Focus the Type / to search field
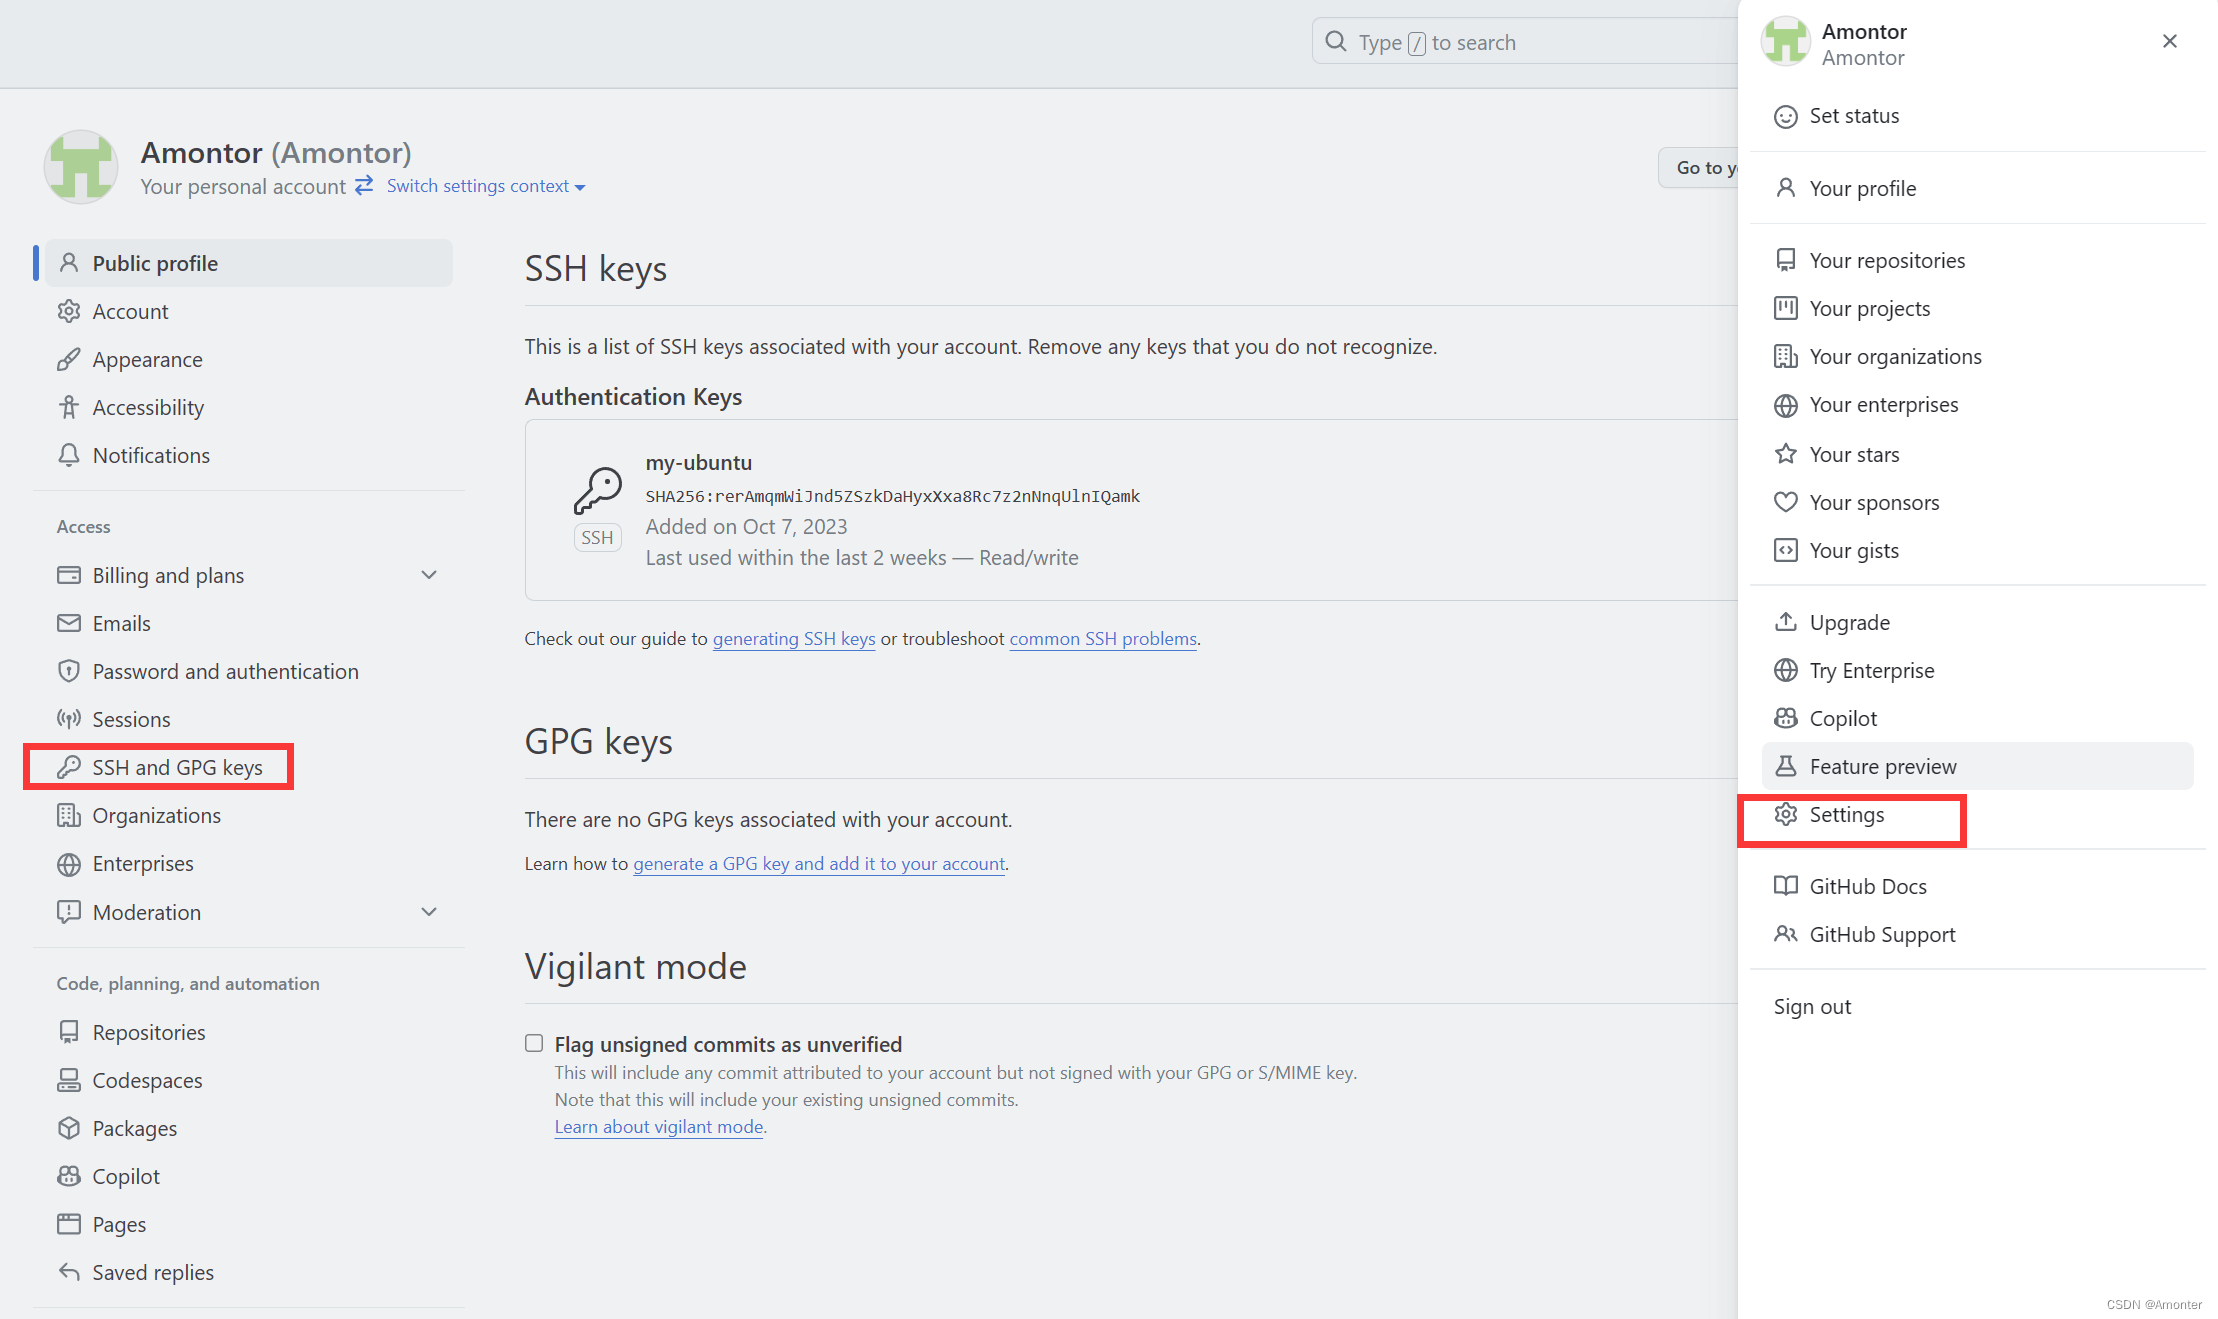 point(1525,42)
